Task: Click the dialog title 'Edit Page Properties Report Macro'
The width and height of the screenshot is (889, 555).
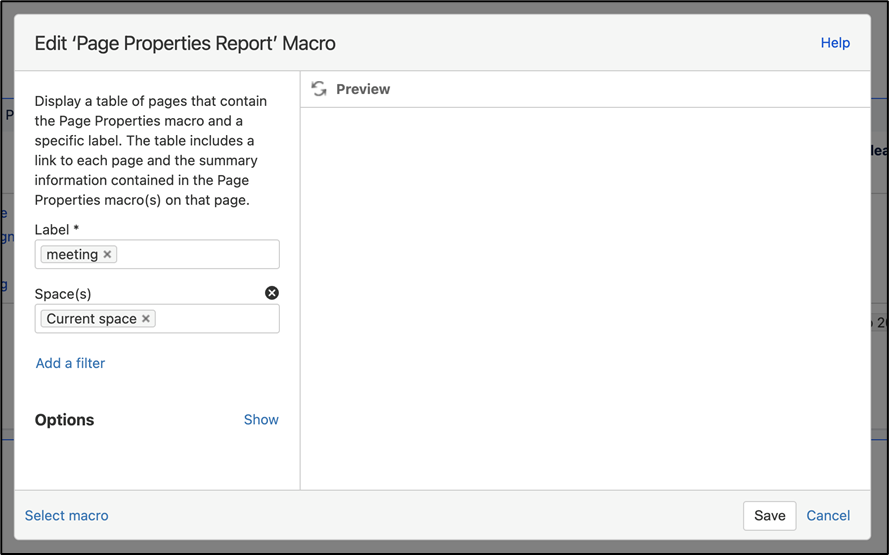Action: [x=185, y=43]
